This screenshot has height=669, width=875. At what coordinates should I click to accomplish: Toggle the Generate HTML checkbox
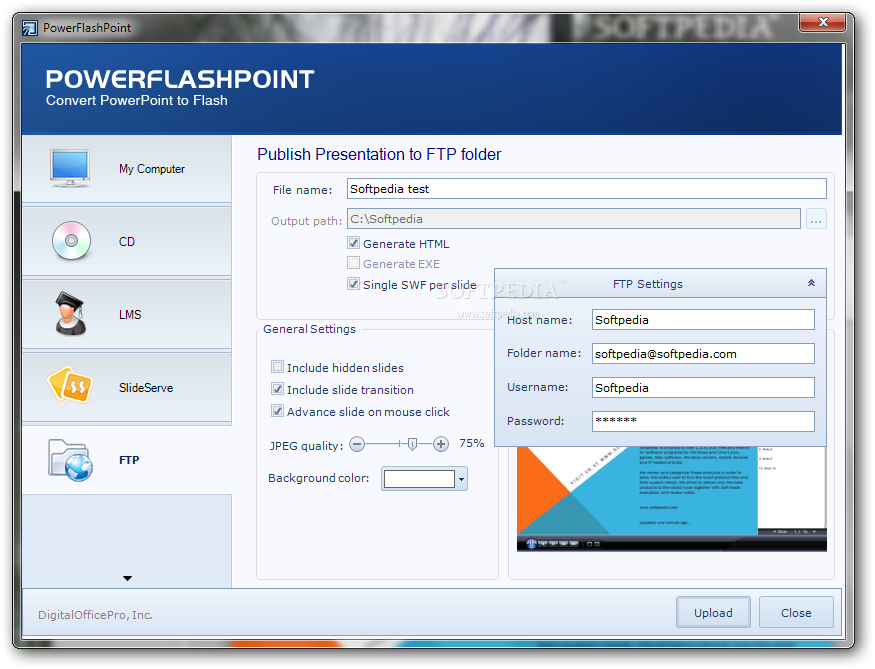353,243
